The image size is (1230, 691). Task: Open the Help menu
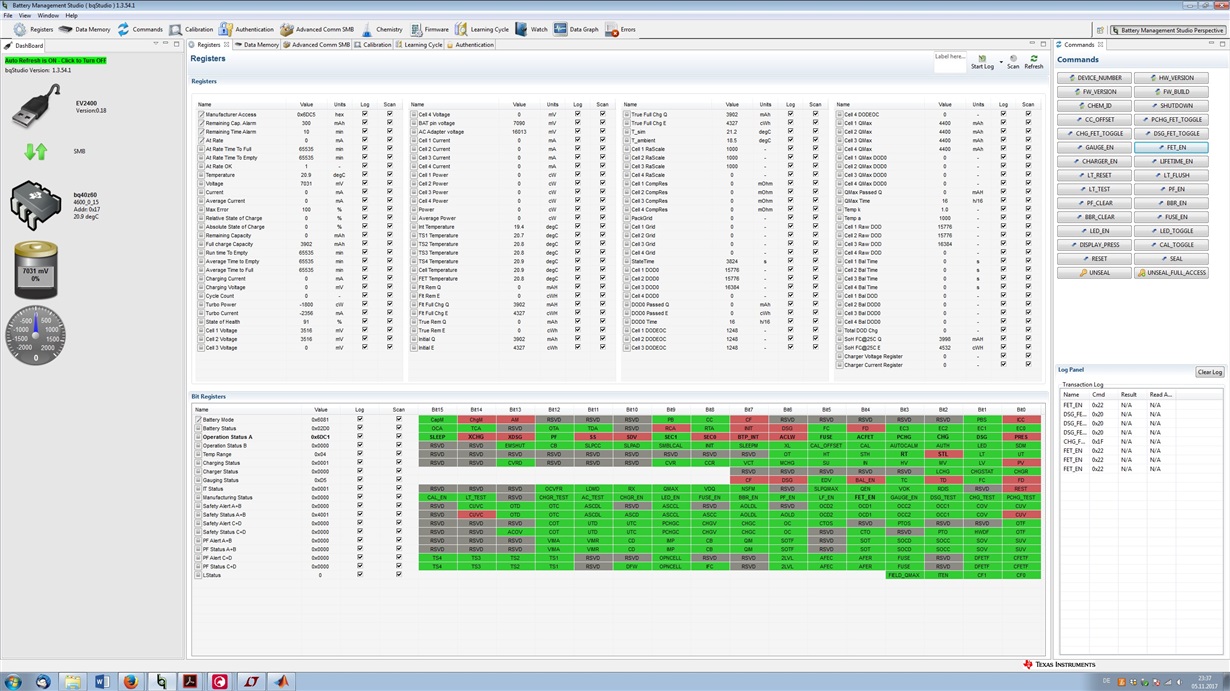click(x=72, y=16)
